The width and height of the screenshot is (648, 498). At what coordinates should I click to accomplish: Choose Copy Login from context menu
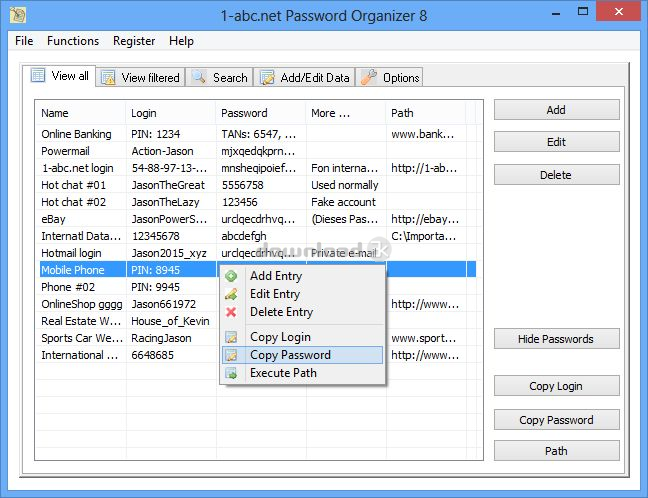click(x=303, y=337)
